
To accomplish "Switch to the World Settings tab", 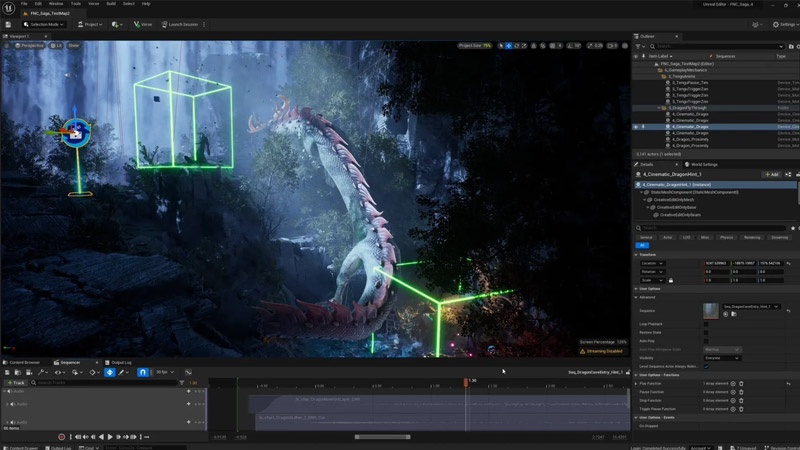I will [x=703, y=164].
